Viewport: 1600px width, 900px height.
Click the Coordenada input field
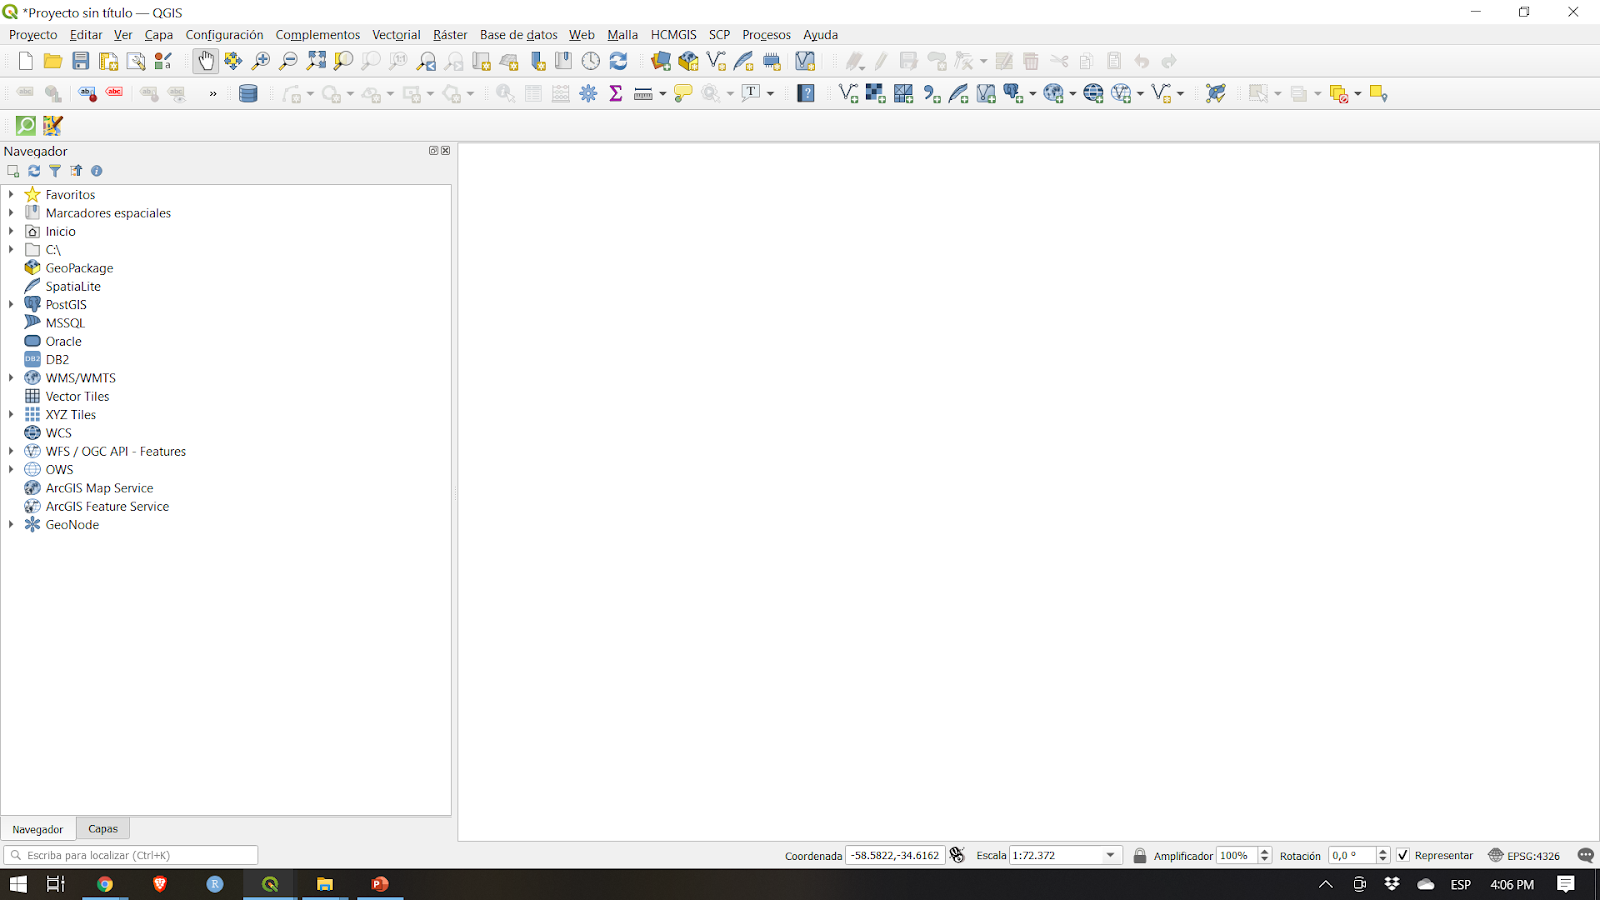click(895, 855)
